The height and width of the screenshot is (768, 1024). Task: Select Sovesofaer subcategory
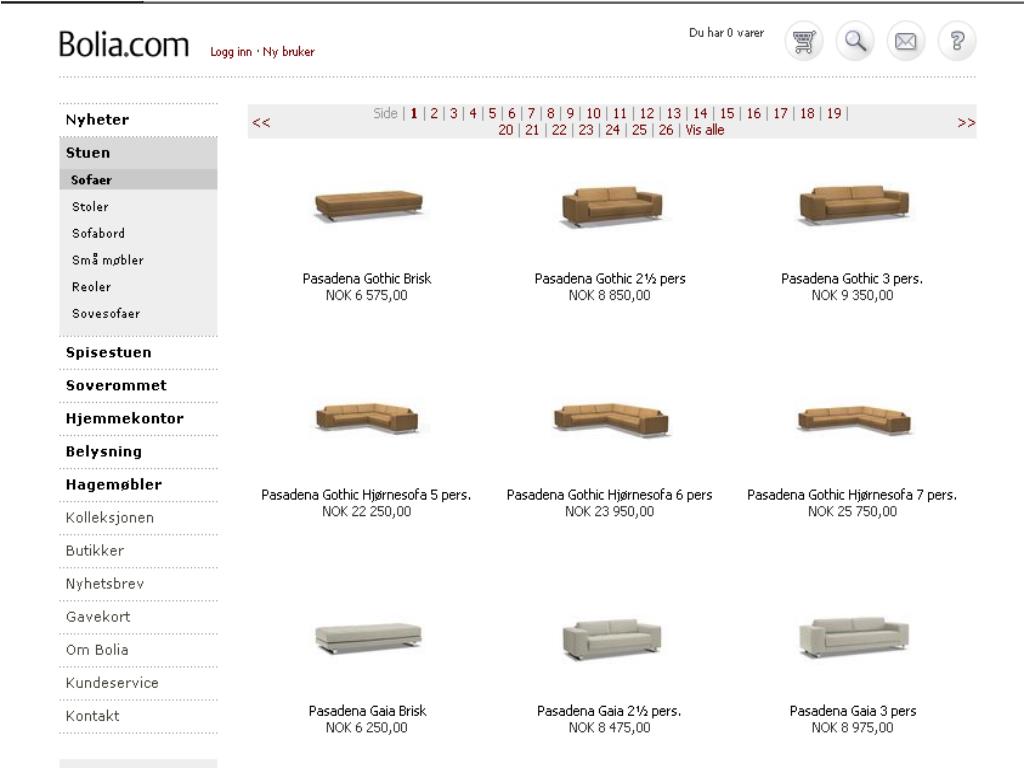pos(106,313)
